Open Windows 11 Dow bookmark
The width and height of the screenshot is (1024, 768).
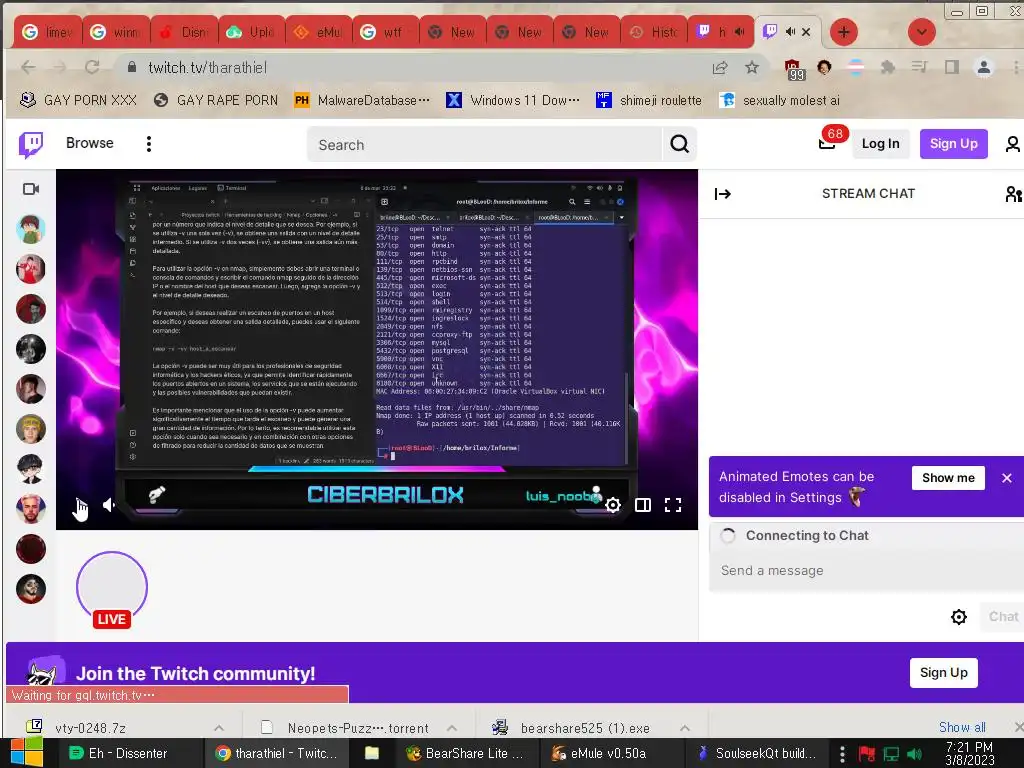(x=513, y=100)
